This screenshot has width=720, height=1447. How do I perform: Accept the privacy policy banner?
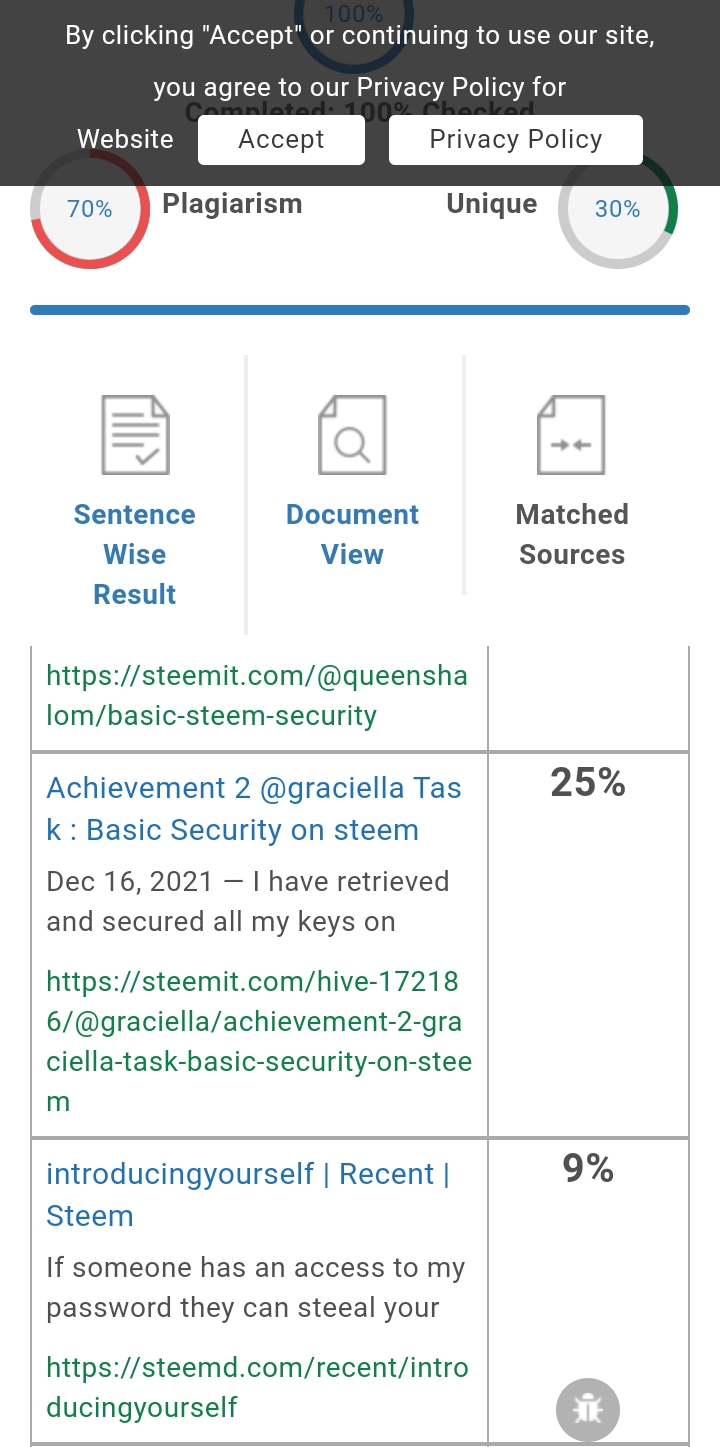[281, 139]
